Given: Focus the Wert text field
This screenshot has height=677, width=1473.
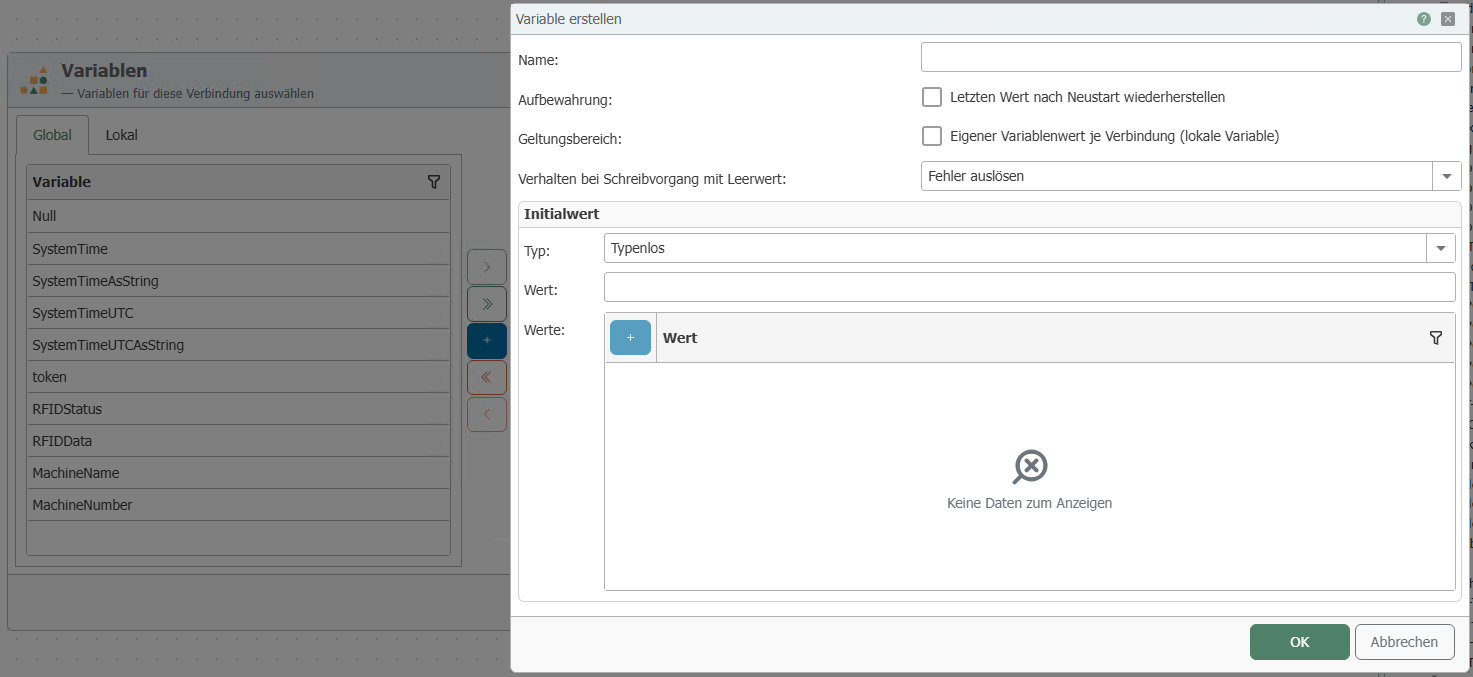Looking at the screenshot, I should (x=1029, y=288).
